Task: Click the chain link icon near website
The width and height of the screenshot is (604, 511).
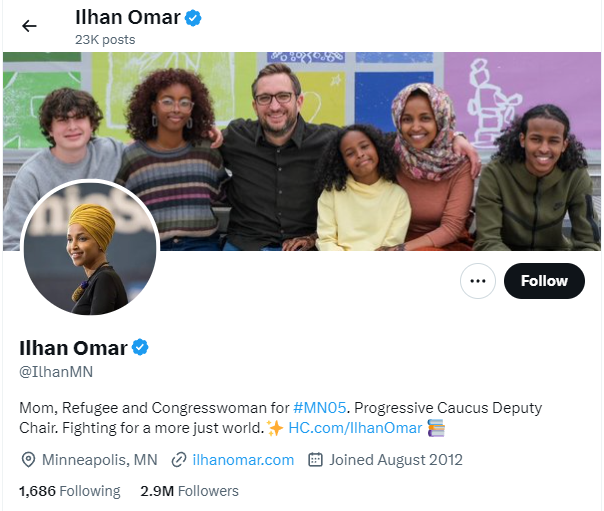Action: [x=179, y=460]
